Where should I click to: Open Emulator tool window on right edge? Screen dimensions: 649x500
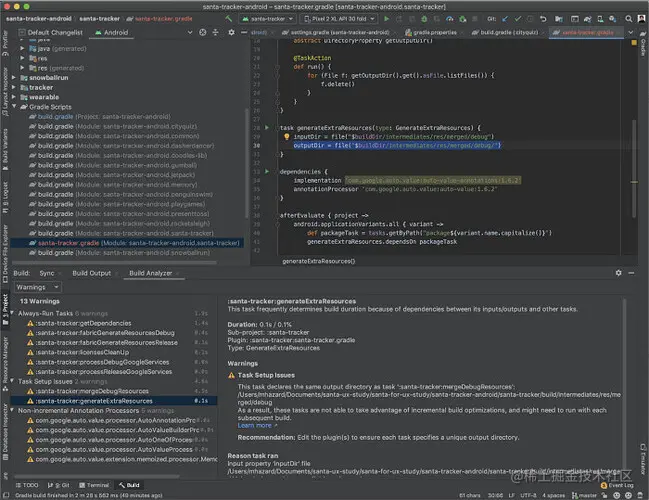tap(643, 459)
